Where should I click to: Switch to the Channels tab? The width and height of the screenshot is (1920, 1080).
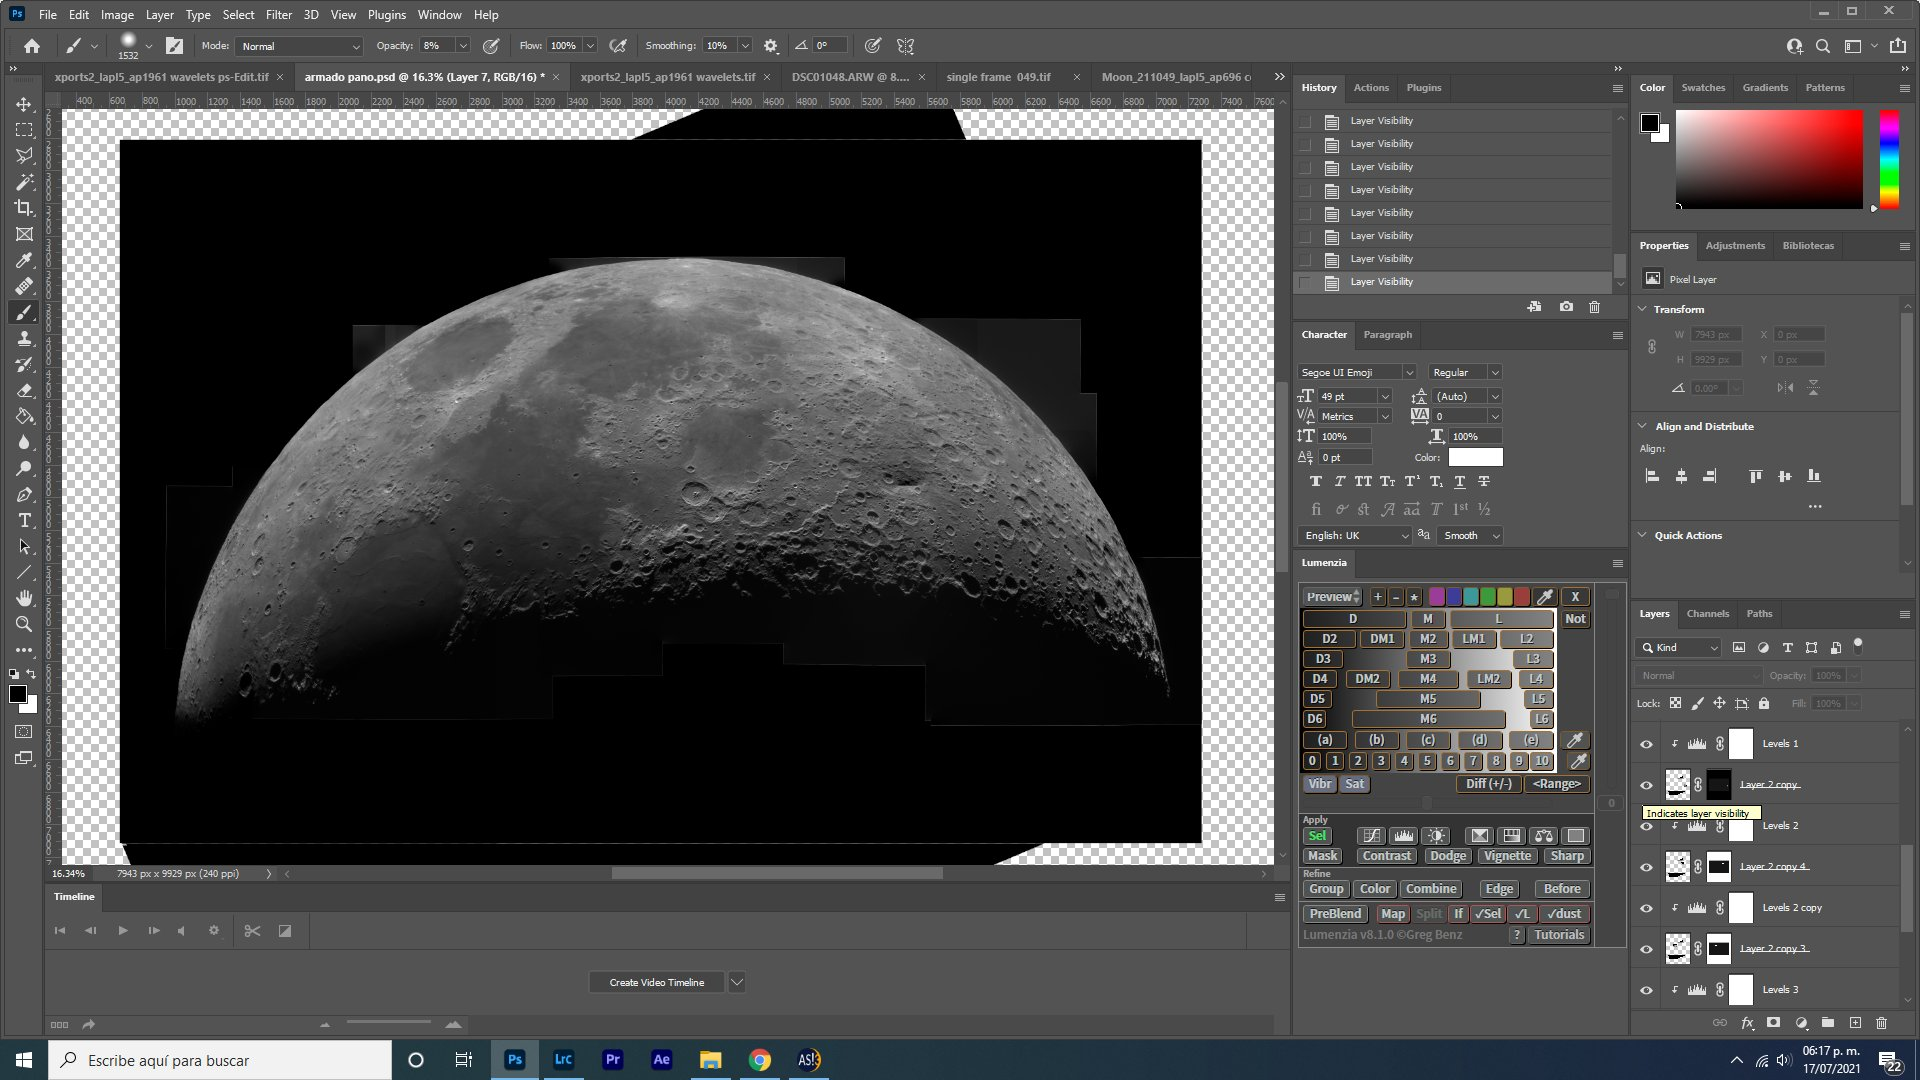pos(1708,614)
